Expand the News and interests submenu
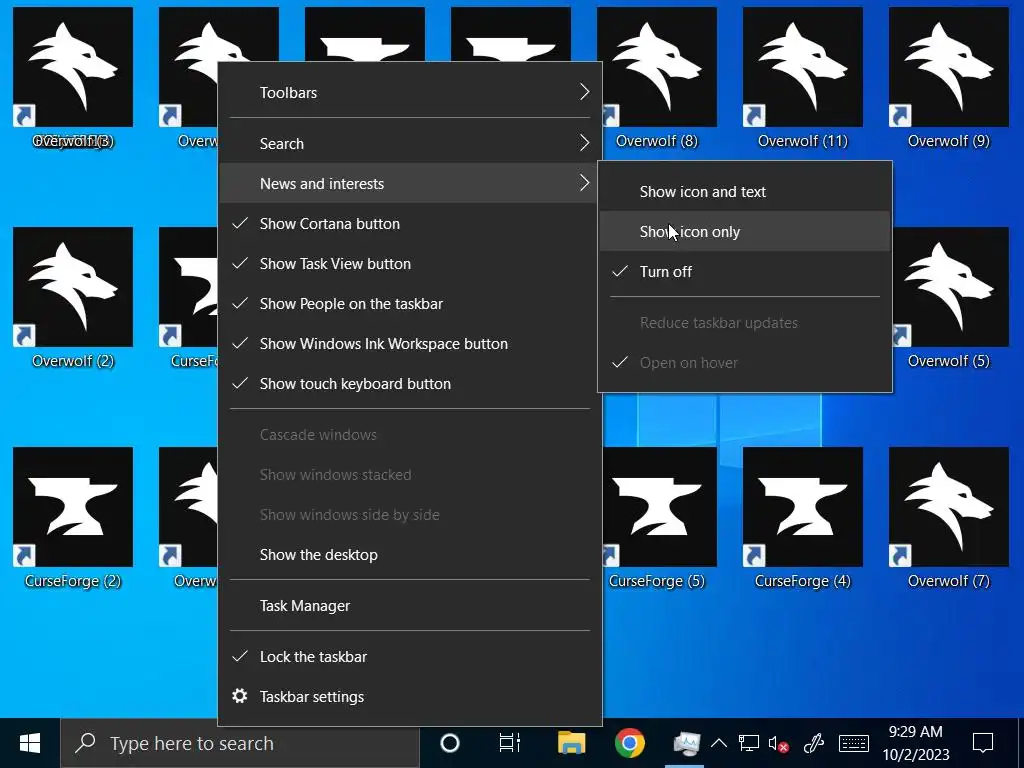1024x768 pixels. point(410,184)
